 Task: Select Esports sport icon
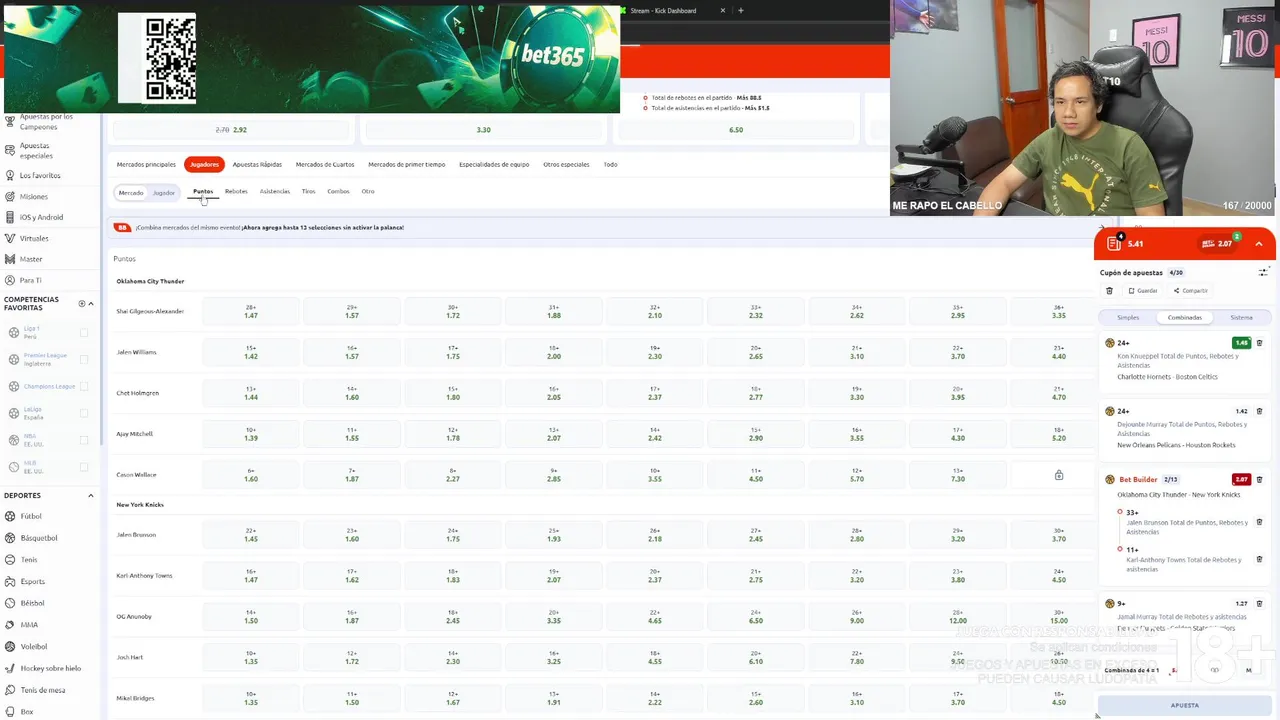tap(10, 581)
